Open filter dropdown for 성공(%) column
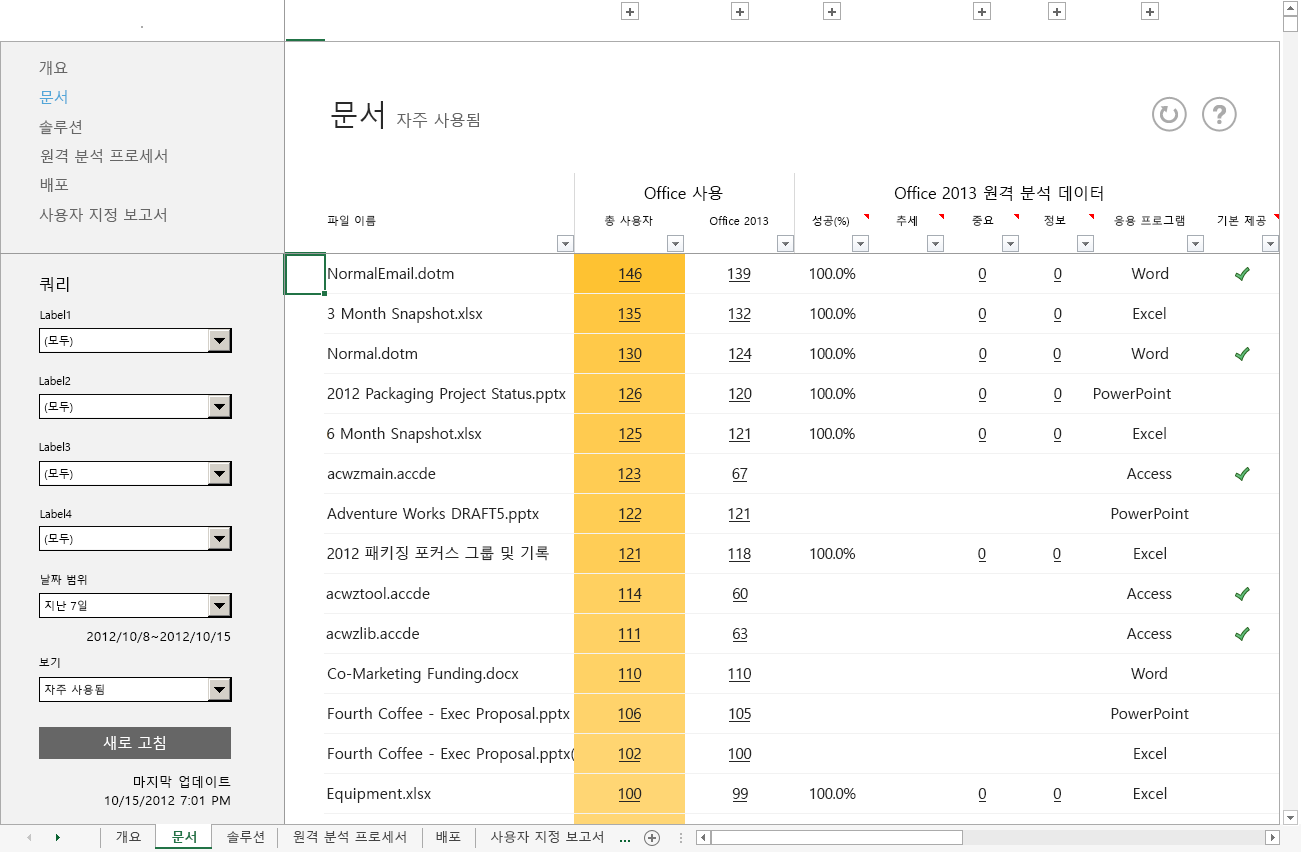Image resolution: width=1301 pixels, height=852 pixels. click(x=860, y=243)
